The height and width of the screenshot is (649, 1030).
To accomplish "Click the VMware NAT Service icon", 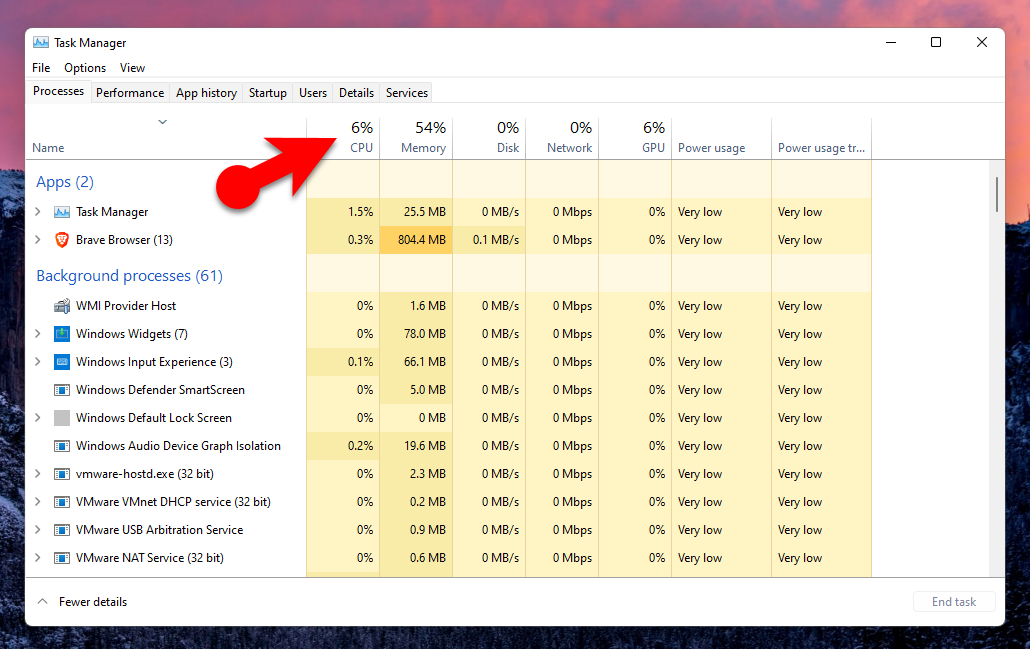I will coord(62,558).
